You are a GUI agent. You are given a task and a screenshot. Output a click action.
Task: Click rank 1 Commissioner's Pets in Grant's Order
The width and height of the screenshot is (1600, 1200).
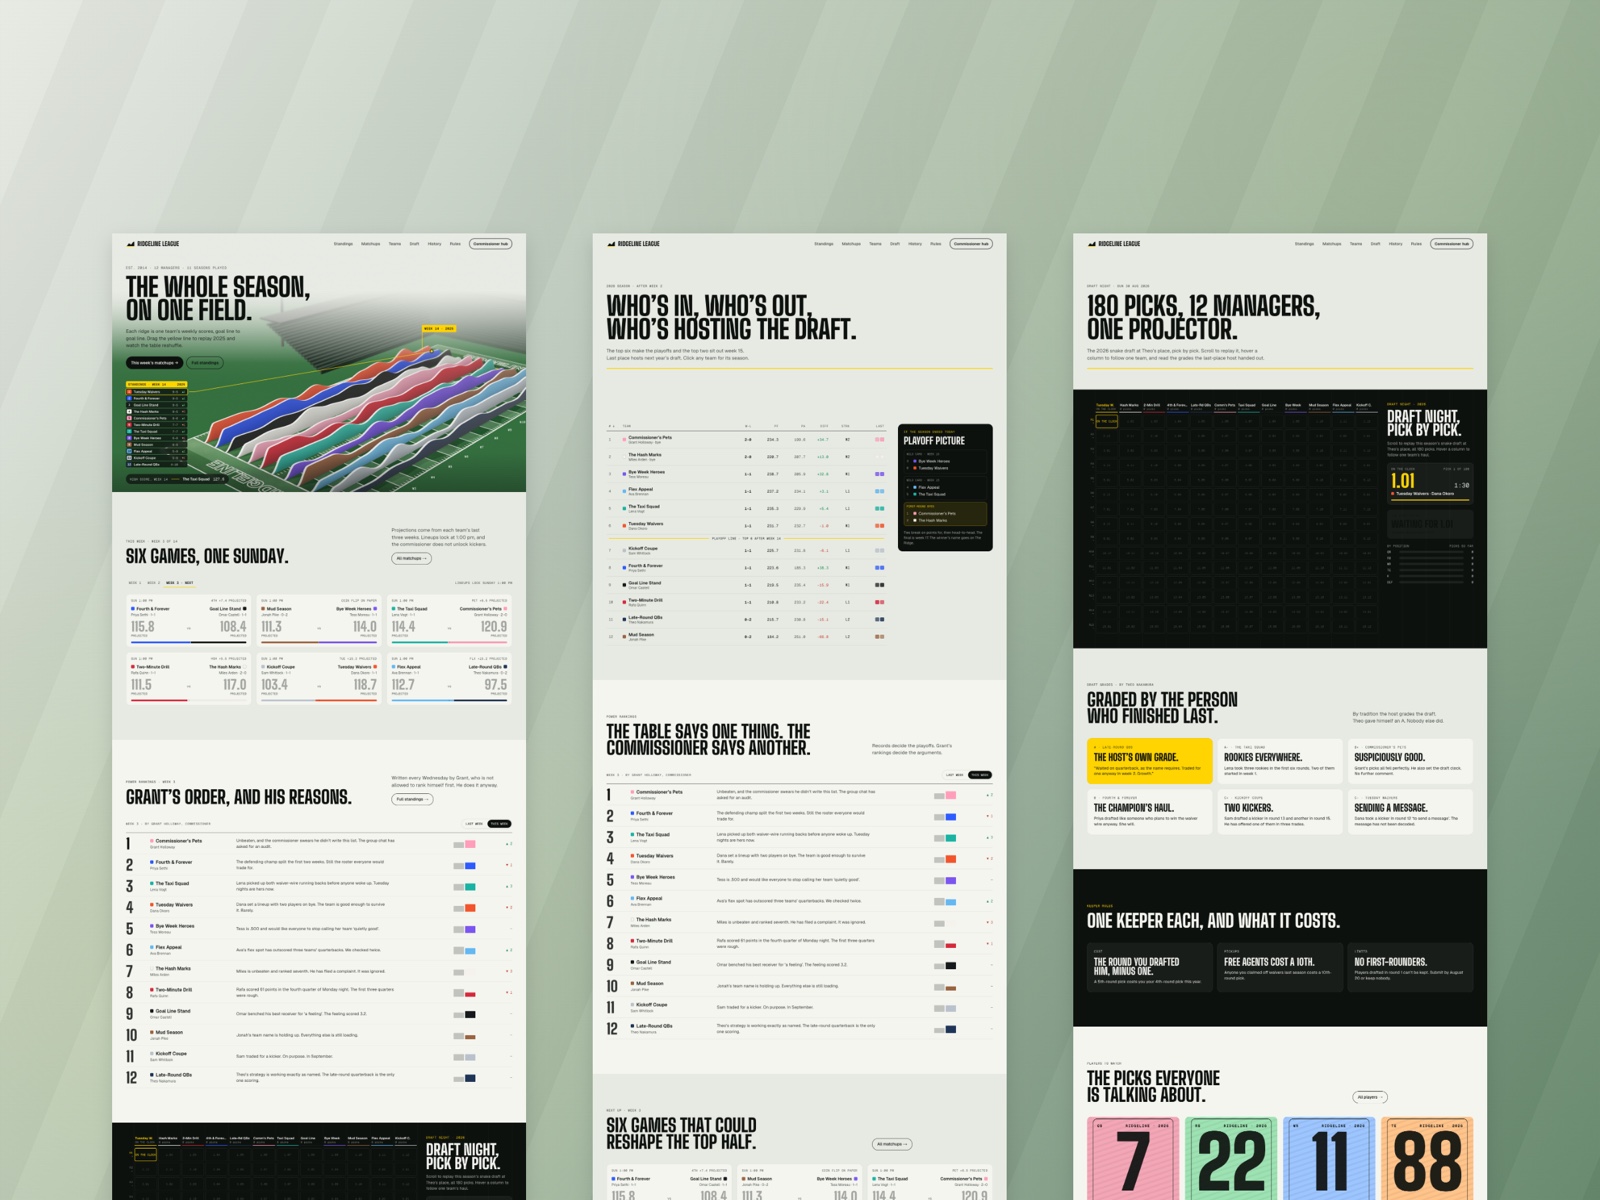click(x=318, y=843)
